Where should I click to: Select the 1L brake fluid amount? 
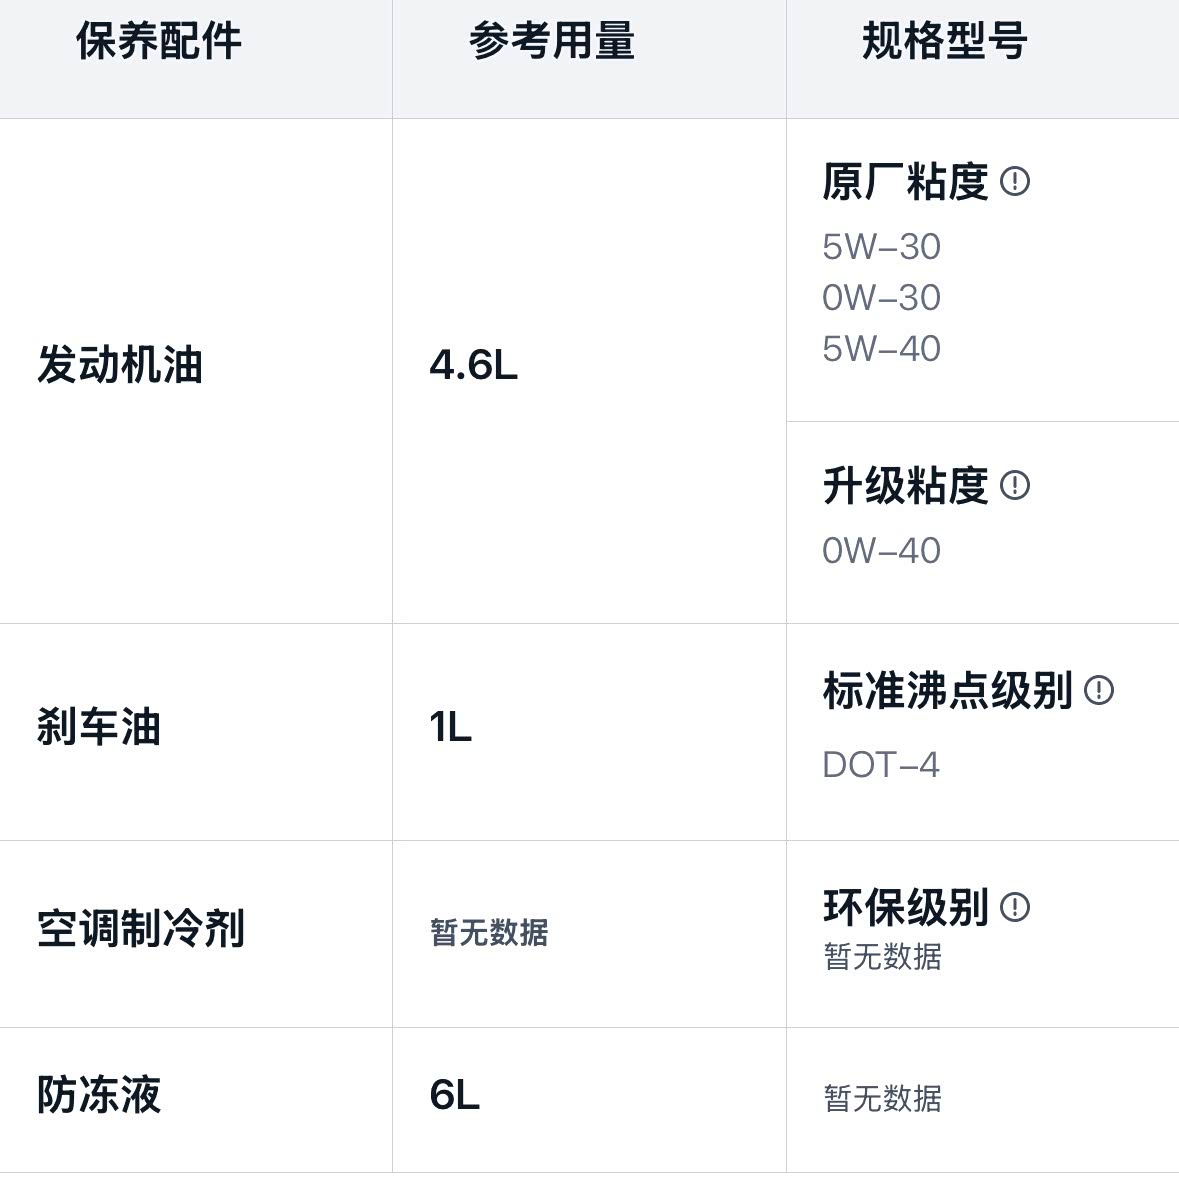pos(450,728)
